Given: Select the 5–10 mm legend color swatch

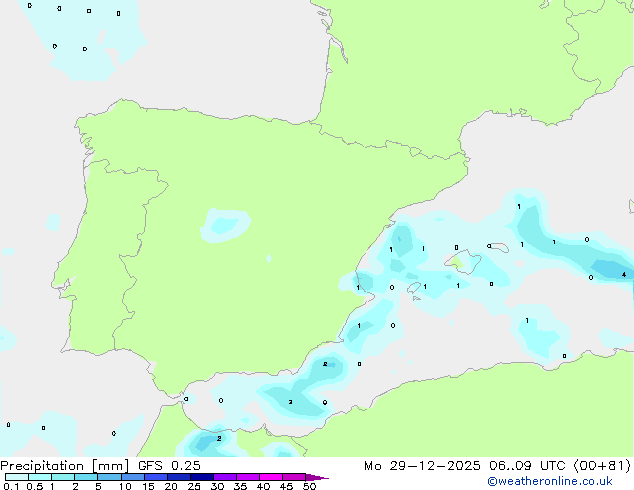Looking at the screenshot, I should tap(110, 477).
